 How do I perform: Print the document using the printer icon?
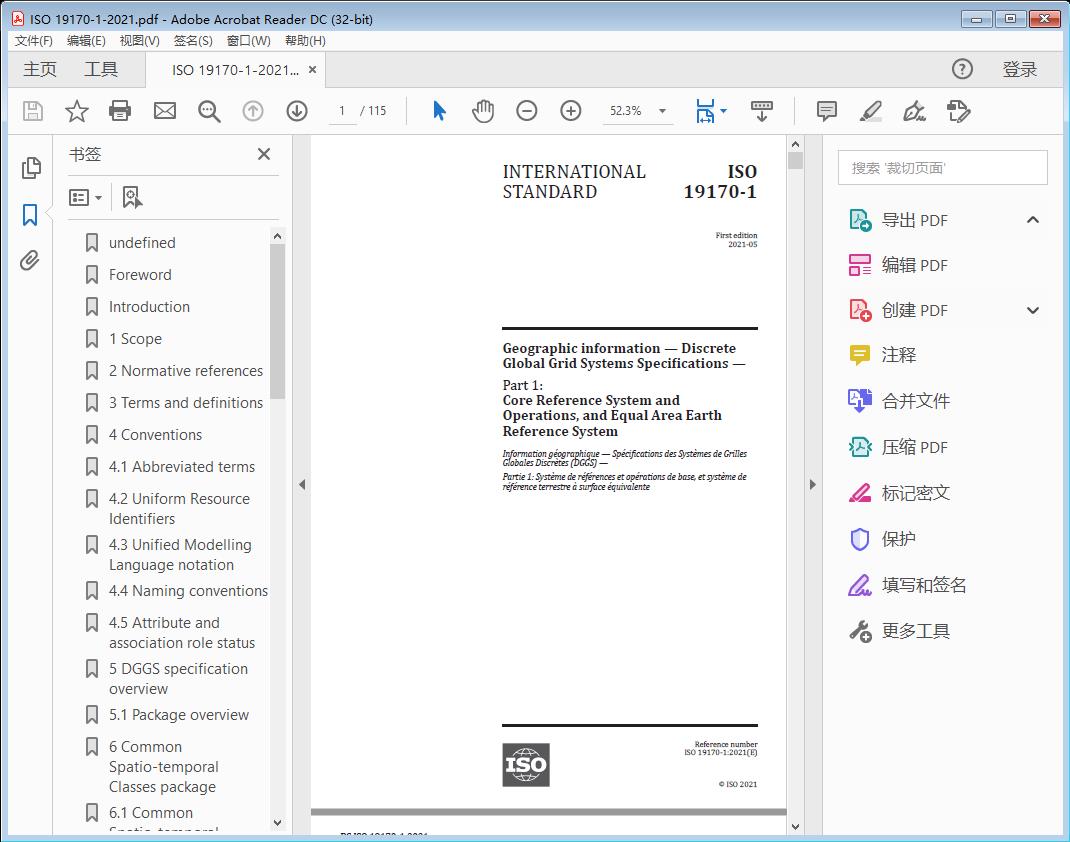tap(120, 111)
